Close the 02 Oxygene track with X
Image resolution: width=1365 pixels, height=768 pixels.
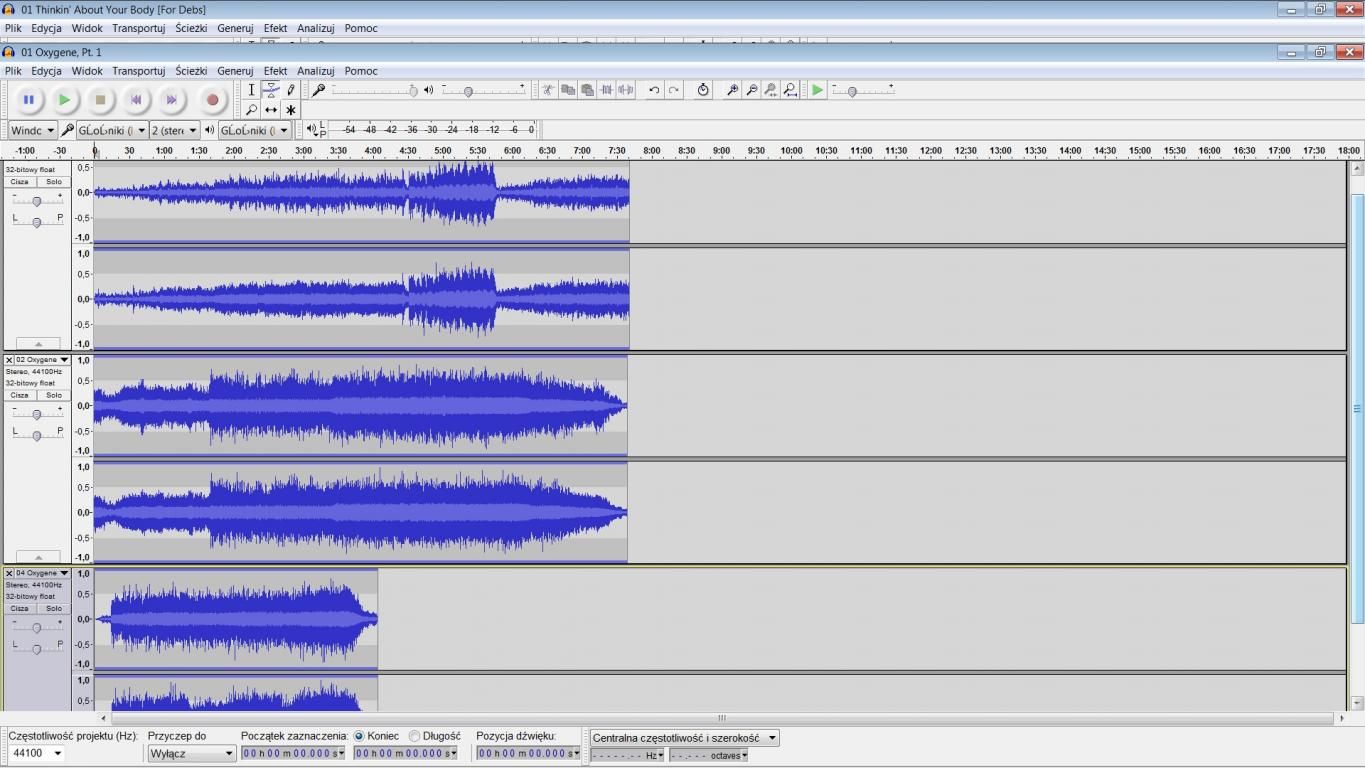[x=9, y=360]
